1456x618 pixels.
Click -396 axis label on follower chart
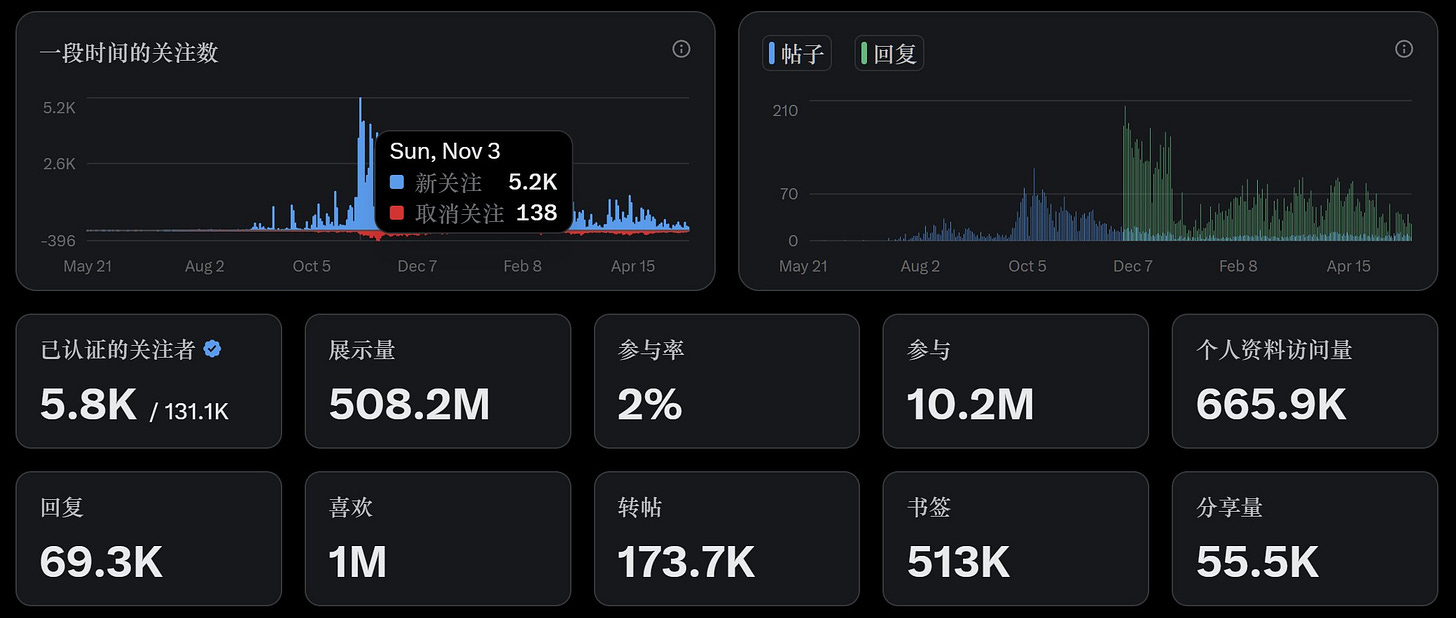coord(59,240)
